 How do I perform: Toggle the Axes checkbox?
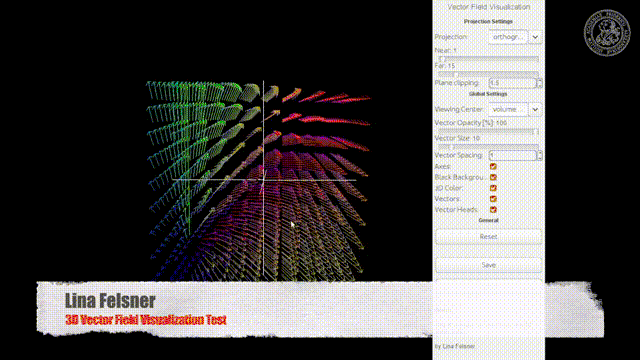[493, 167]
